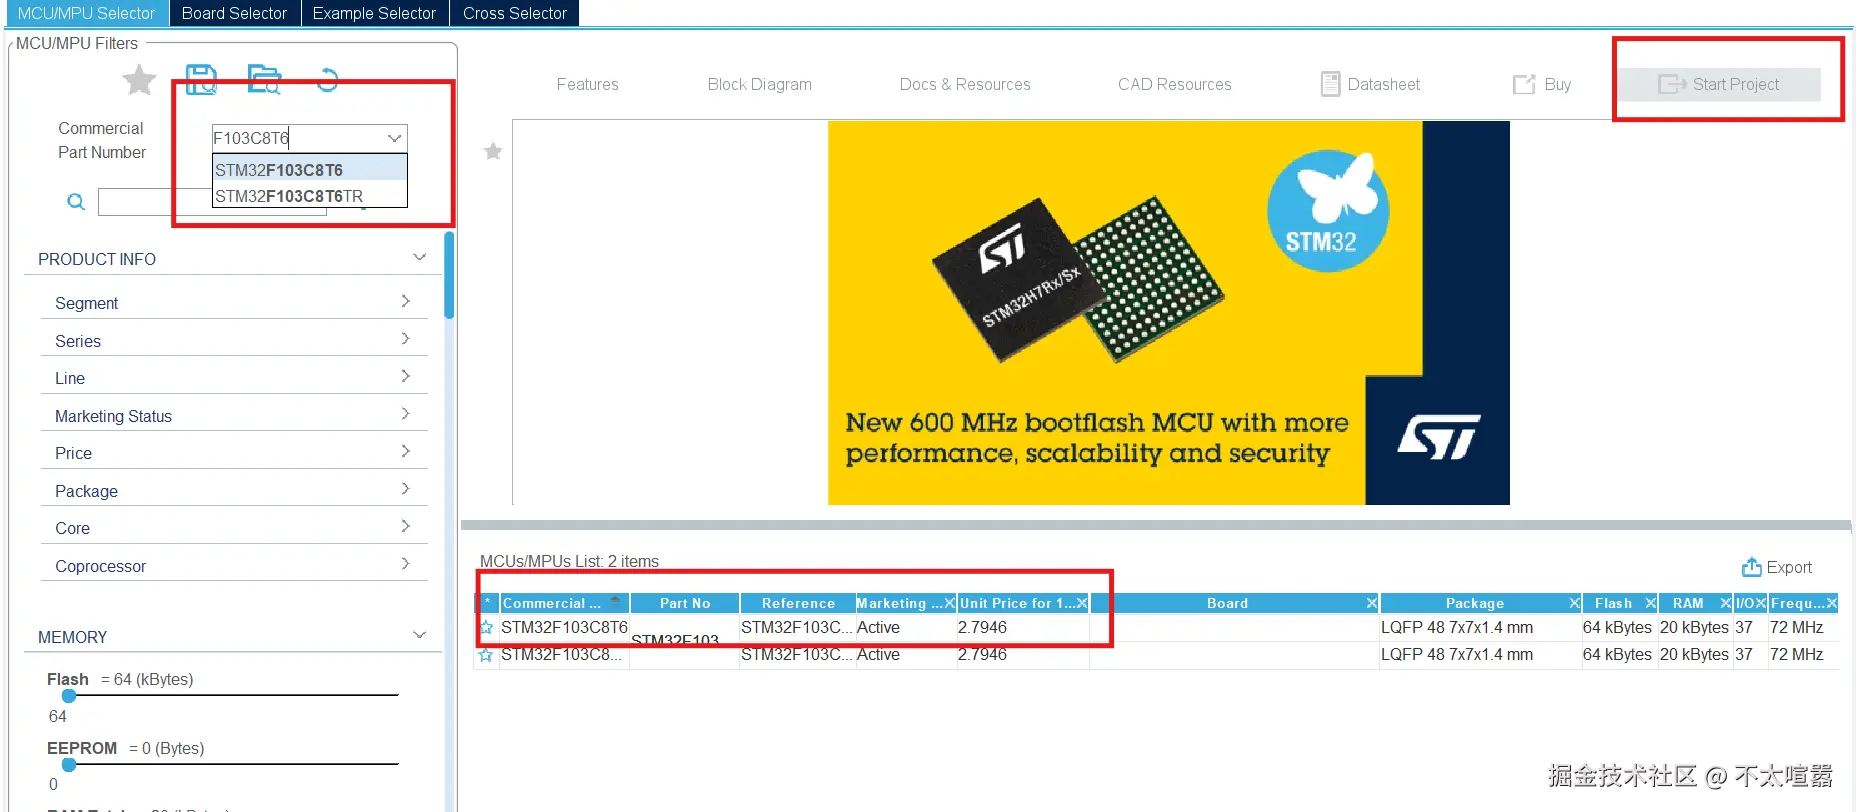
Task: Click the save filter floppy disk icon
Action: 201,80
